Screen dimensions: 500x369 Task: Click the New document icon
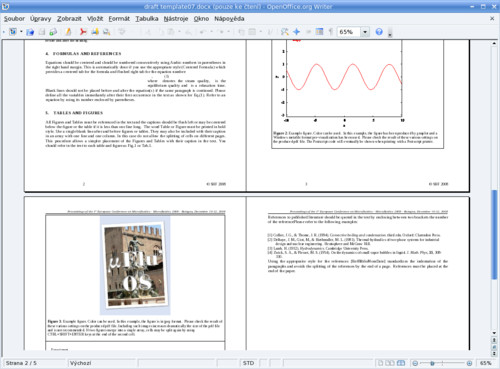click(x=13, y=32)
